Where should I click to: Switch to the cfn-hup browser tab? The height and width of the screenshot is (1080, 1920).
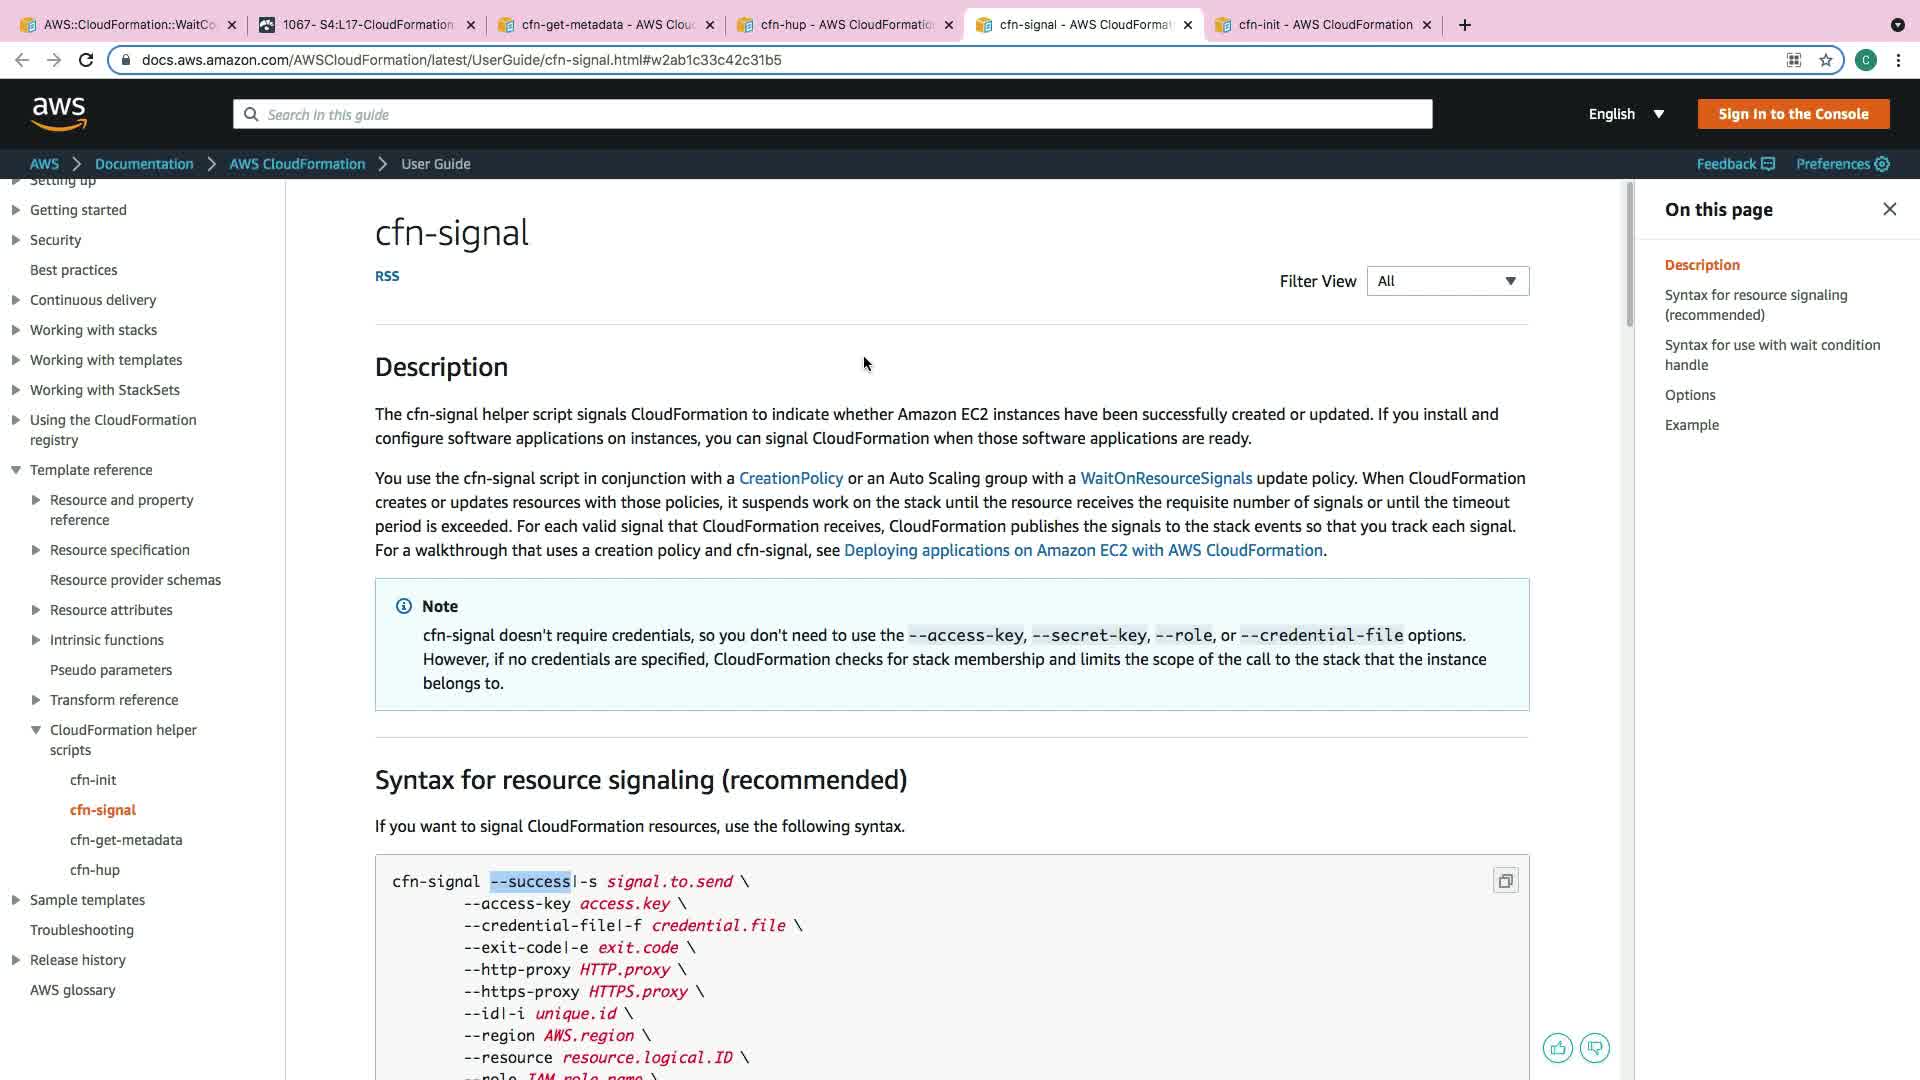click(x=846, y=25)
